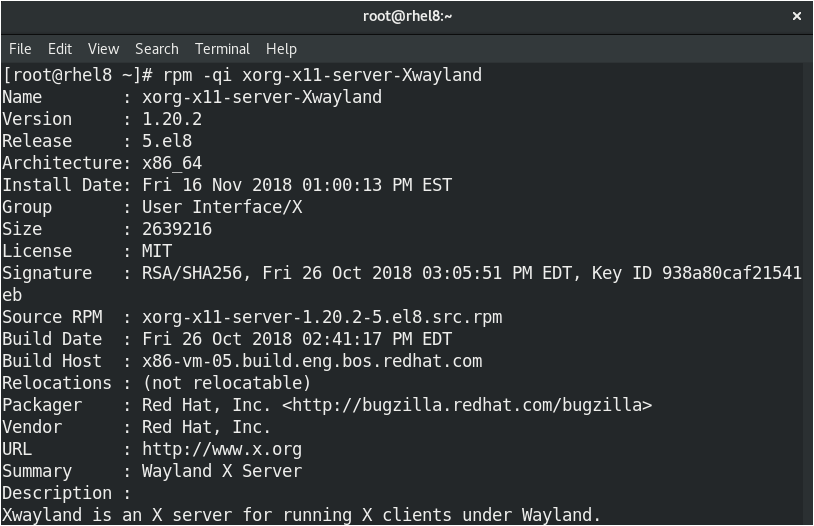Click the version number 1.20.2
This screenshot has height=526, width=814.
pos(172,119)
